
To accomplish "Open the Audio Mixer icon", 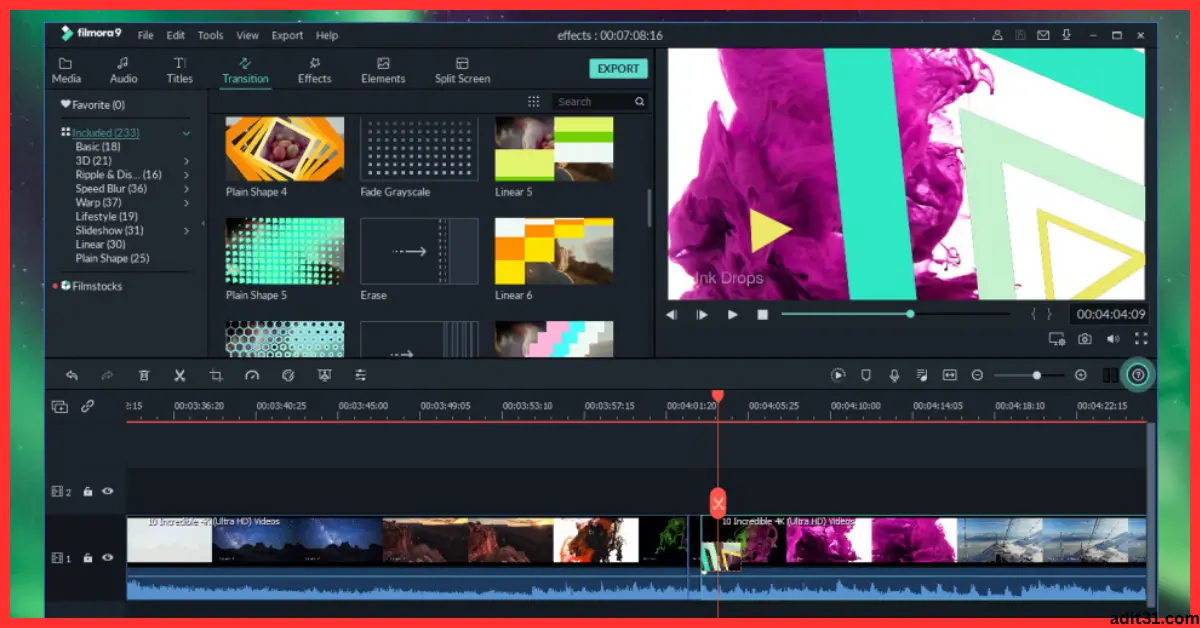I will pos(922,375).
